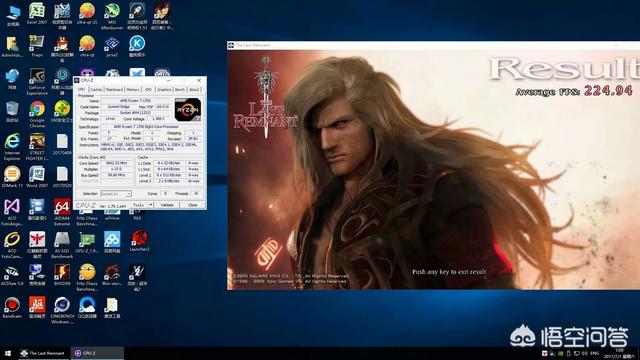Switch to the CPU tab in CPU-Z
Viewport: 640px width, 360px height.
coord(82,89)
